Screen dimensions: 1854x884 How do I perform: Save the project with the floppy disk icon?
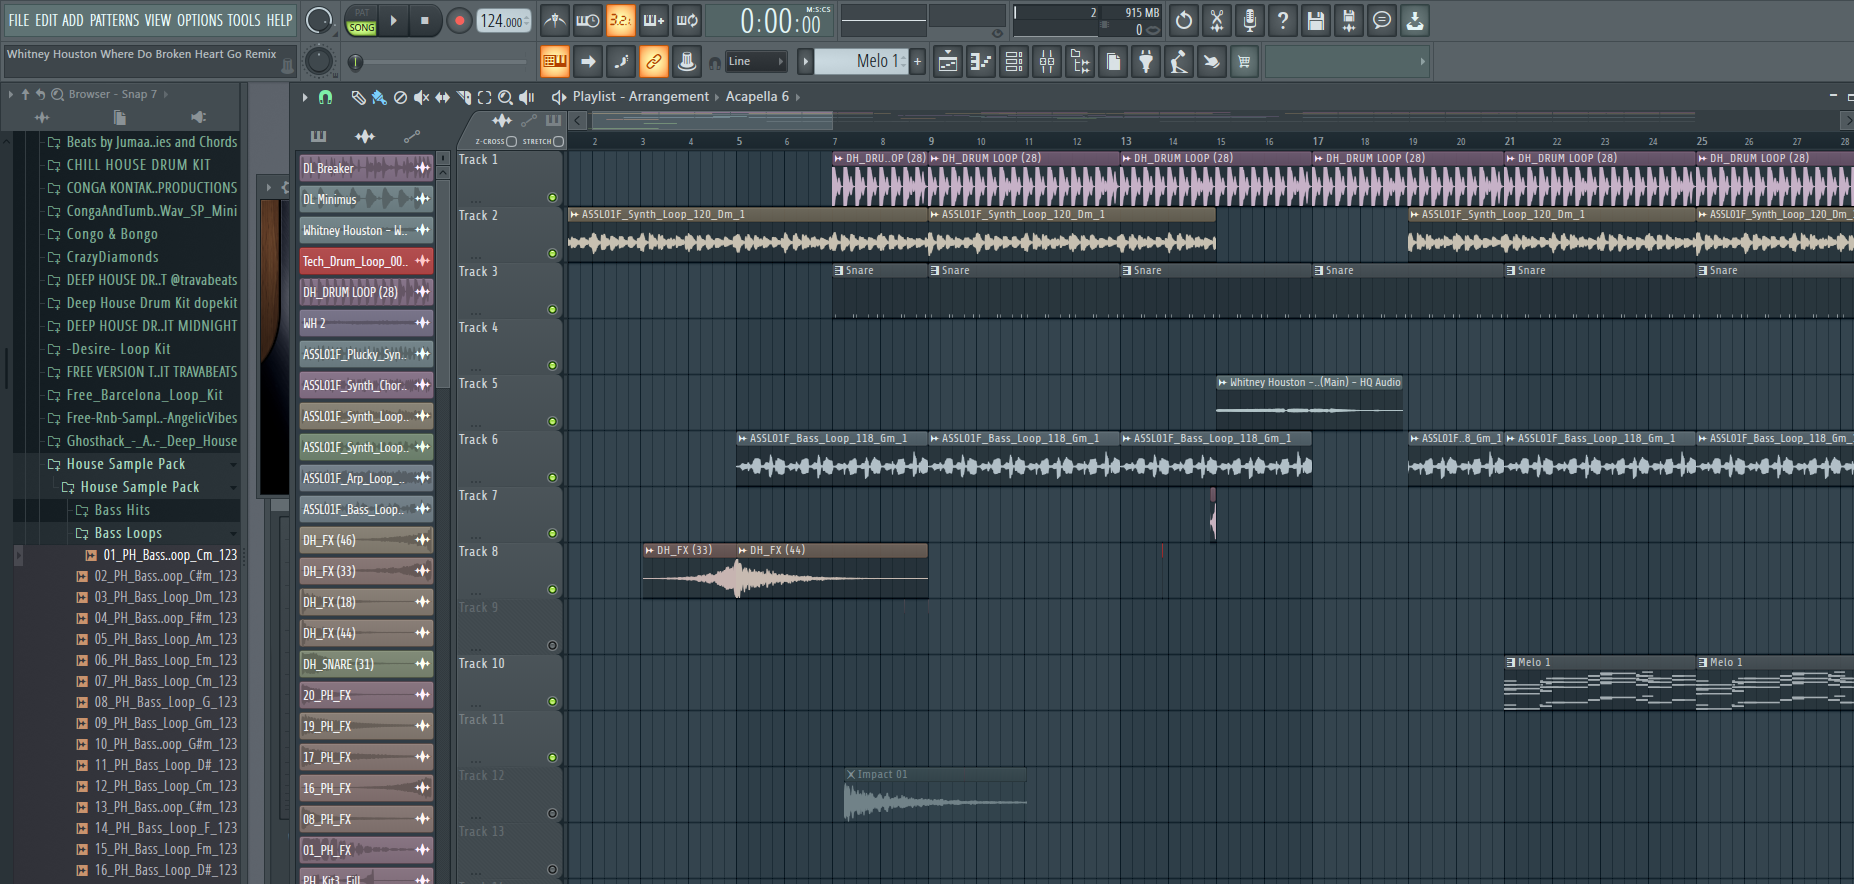1316,20
